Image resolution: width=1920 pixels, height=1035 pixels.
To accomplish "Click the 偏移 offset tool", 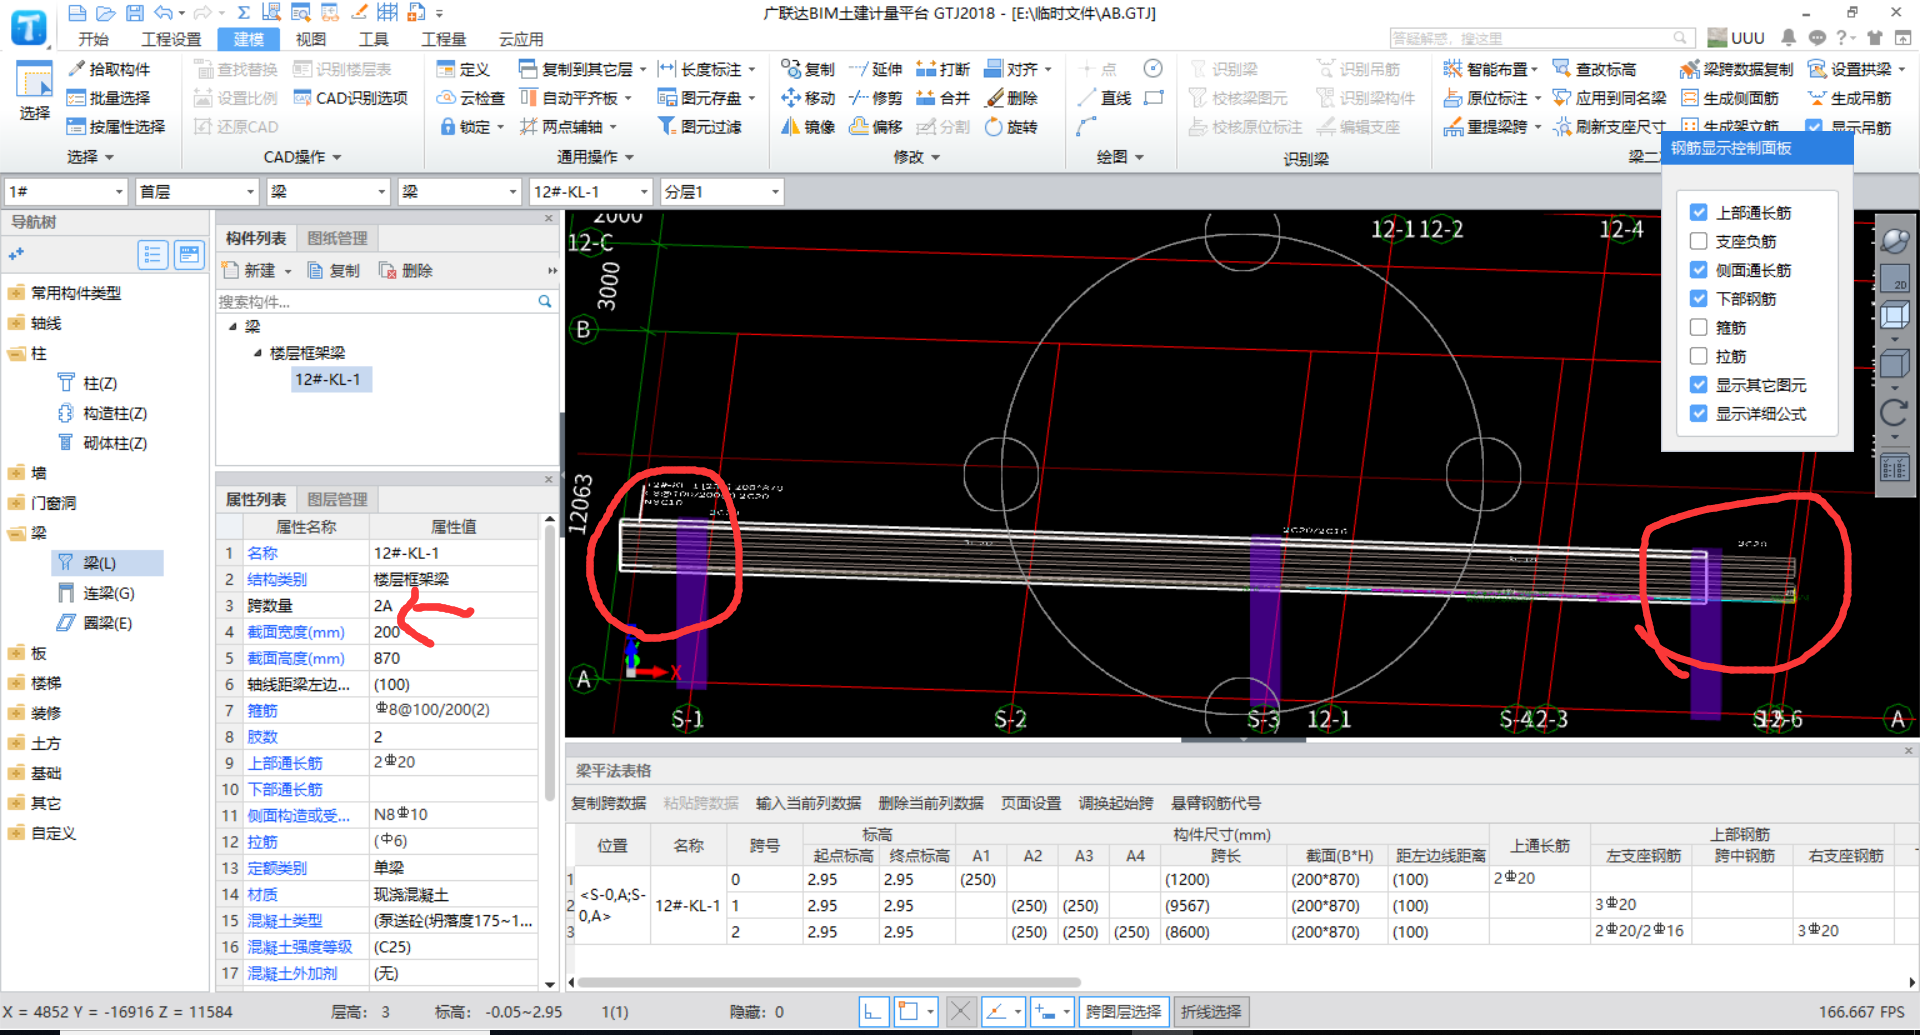I will [875, 127].
